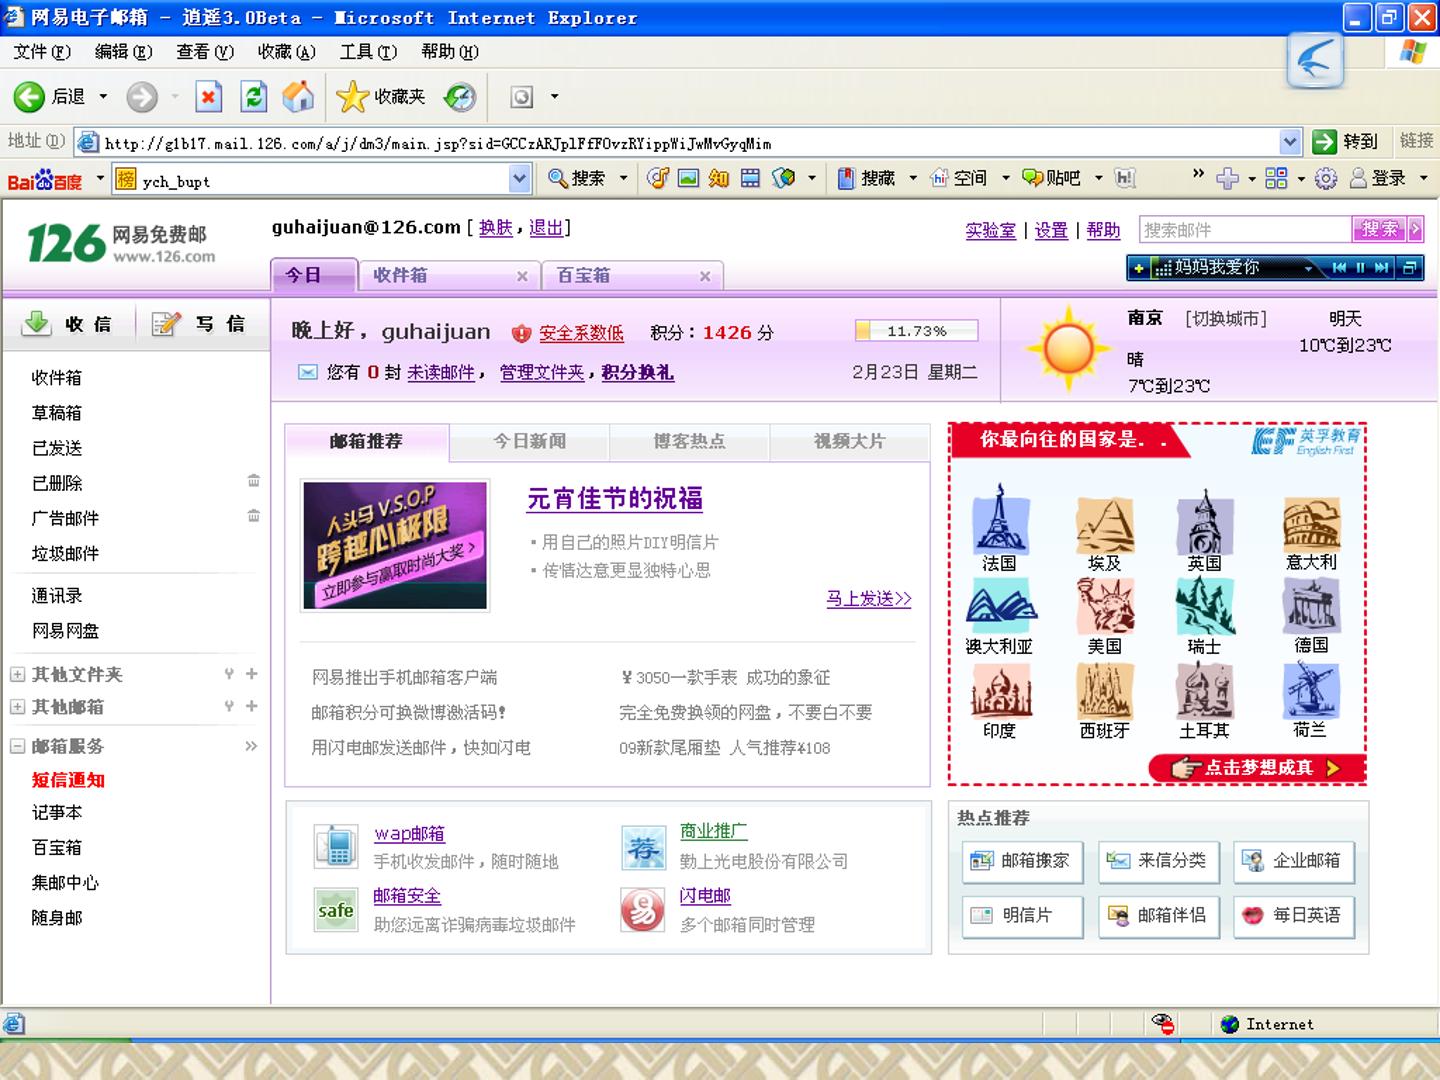The image size is (1440, 1080).
Task: Click the 邮箱搬家 button
Action: coord(1022,861)
